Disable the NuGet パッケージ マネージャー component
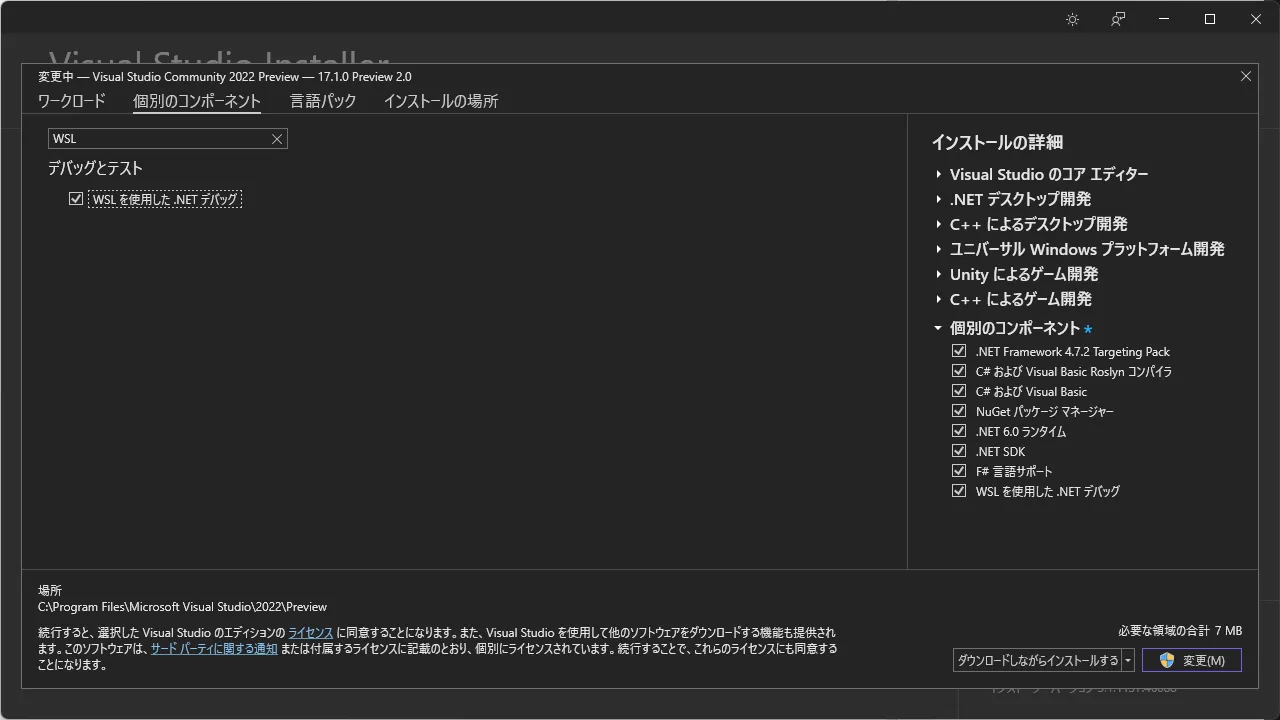 point(959,410)
